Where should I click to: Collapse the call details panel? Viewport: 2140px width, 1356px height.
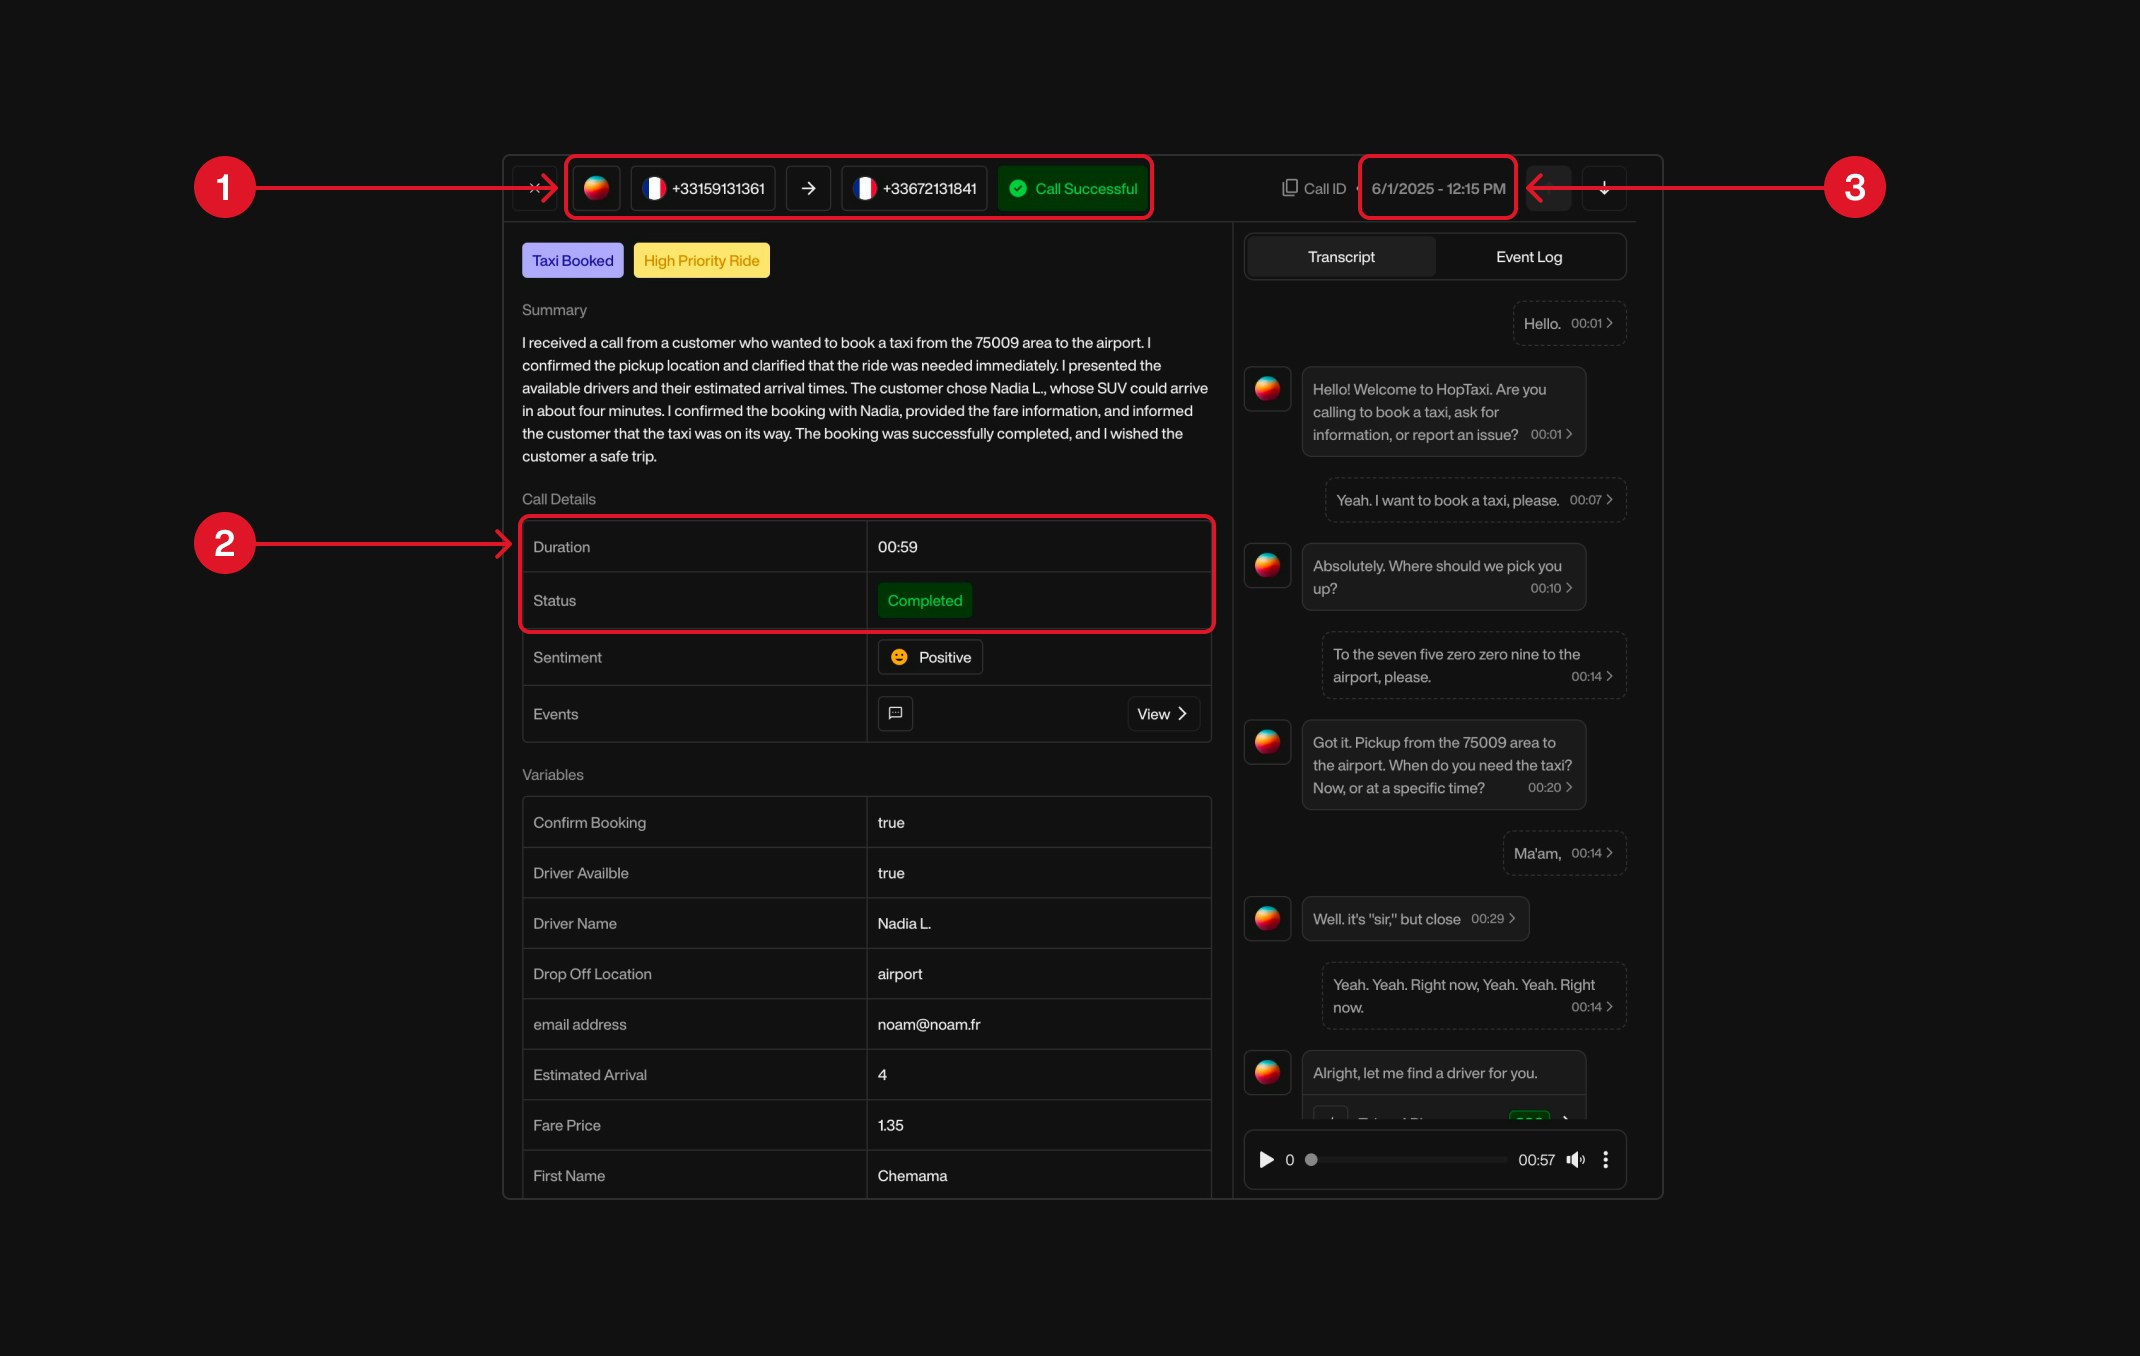tap(535, 187)
